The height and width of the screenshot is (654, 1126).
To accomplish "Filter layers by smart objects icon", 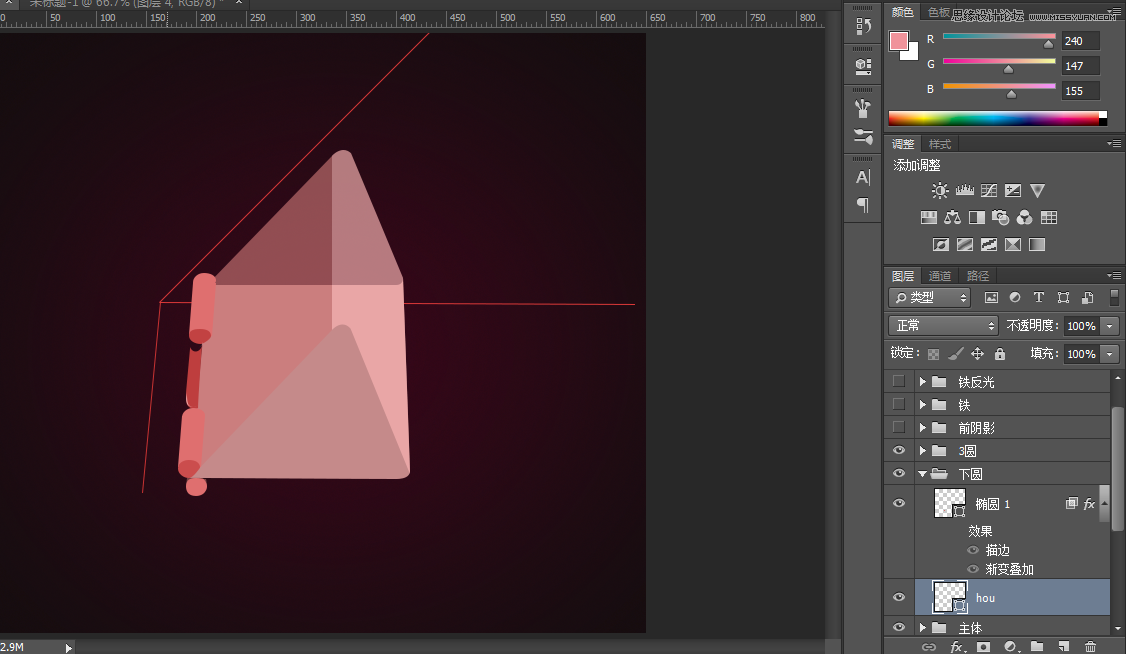I will click(1087, 297).
